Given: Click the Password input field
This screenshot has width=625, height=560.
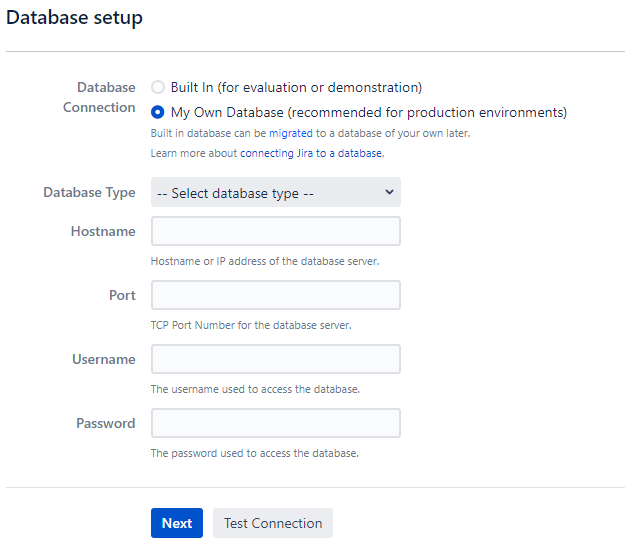Looking at the screenshot, I should pyautogui.click(x=275, y=423).
